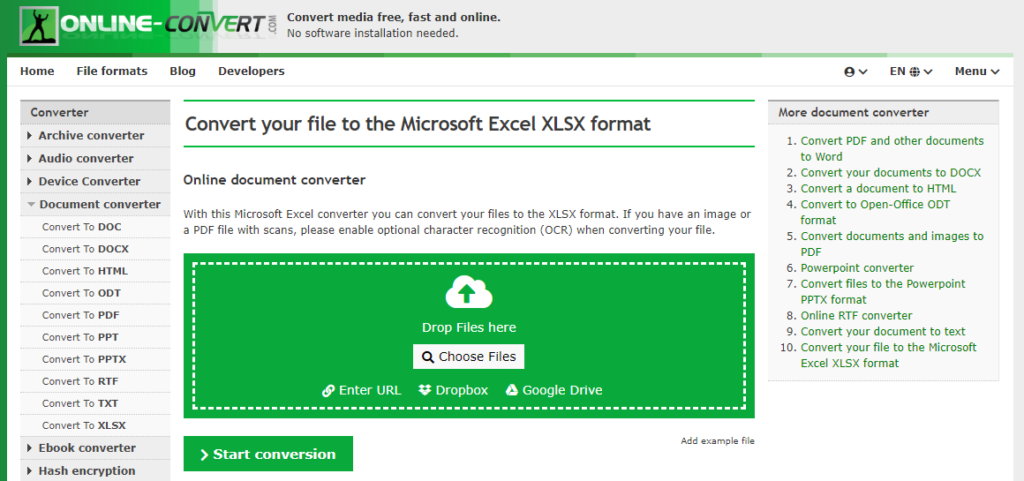Screen dimensions: 1024x481
Task: Click the Google Drive icon option
Action: pyautogui.click(x=554, y=390)
